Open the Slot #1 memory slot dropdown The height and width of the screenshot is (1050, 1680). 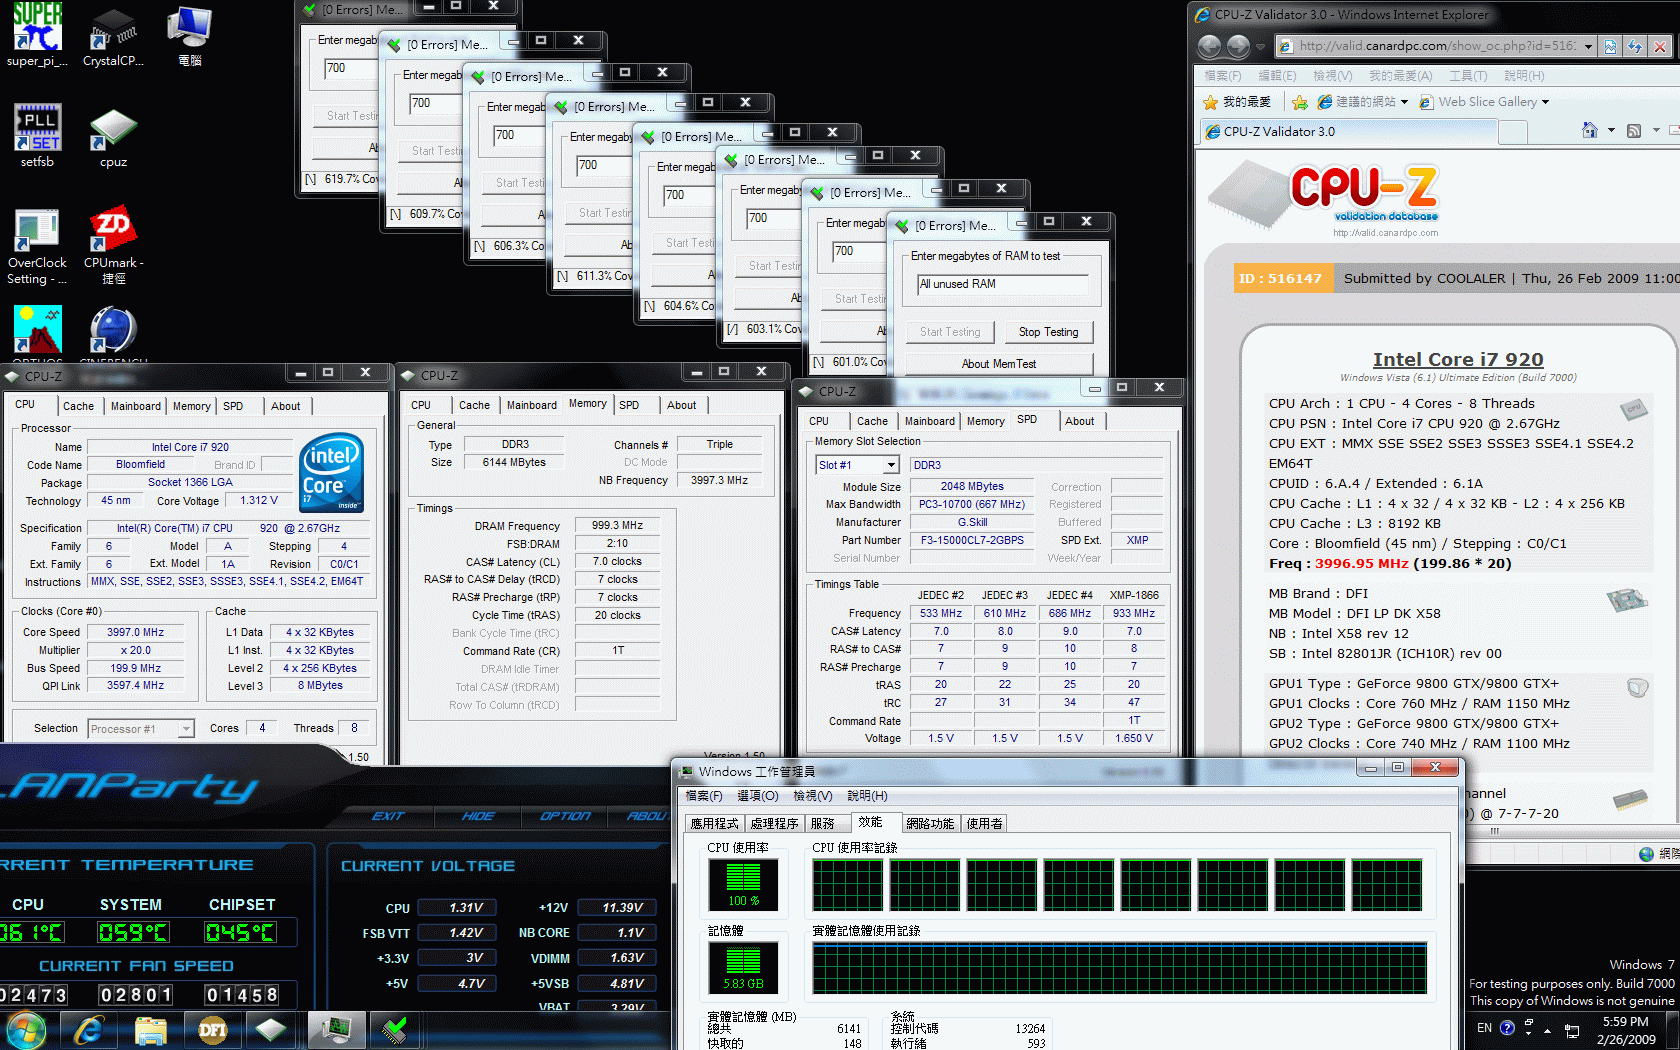point(890,465)
